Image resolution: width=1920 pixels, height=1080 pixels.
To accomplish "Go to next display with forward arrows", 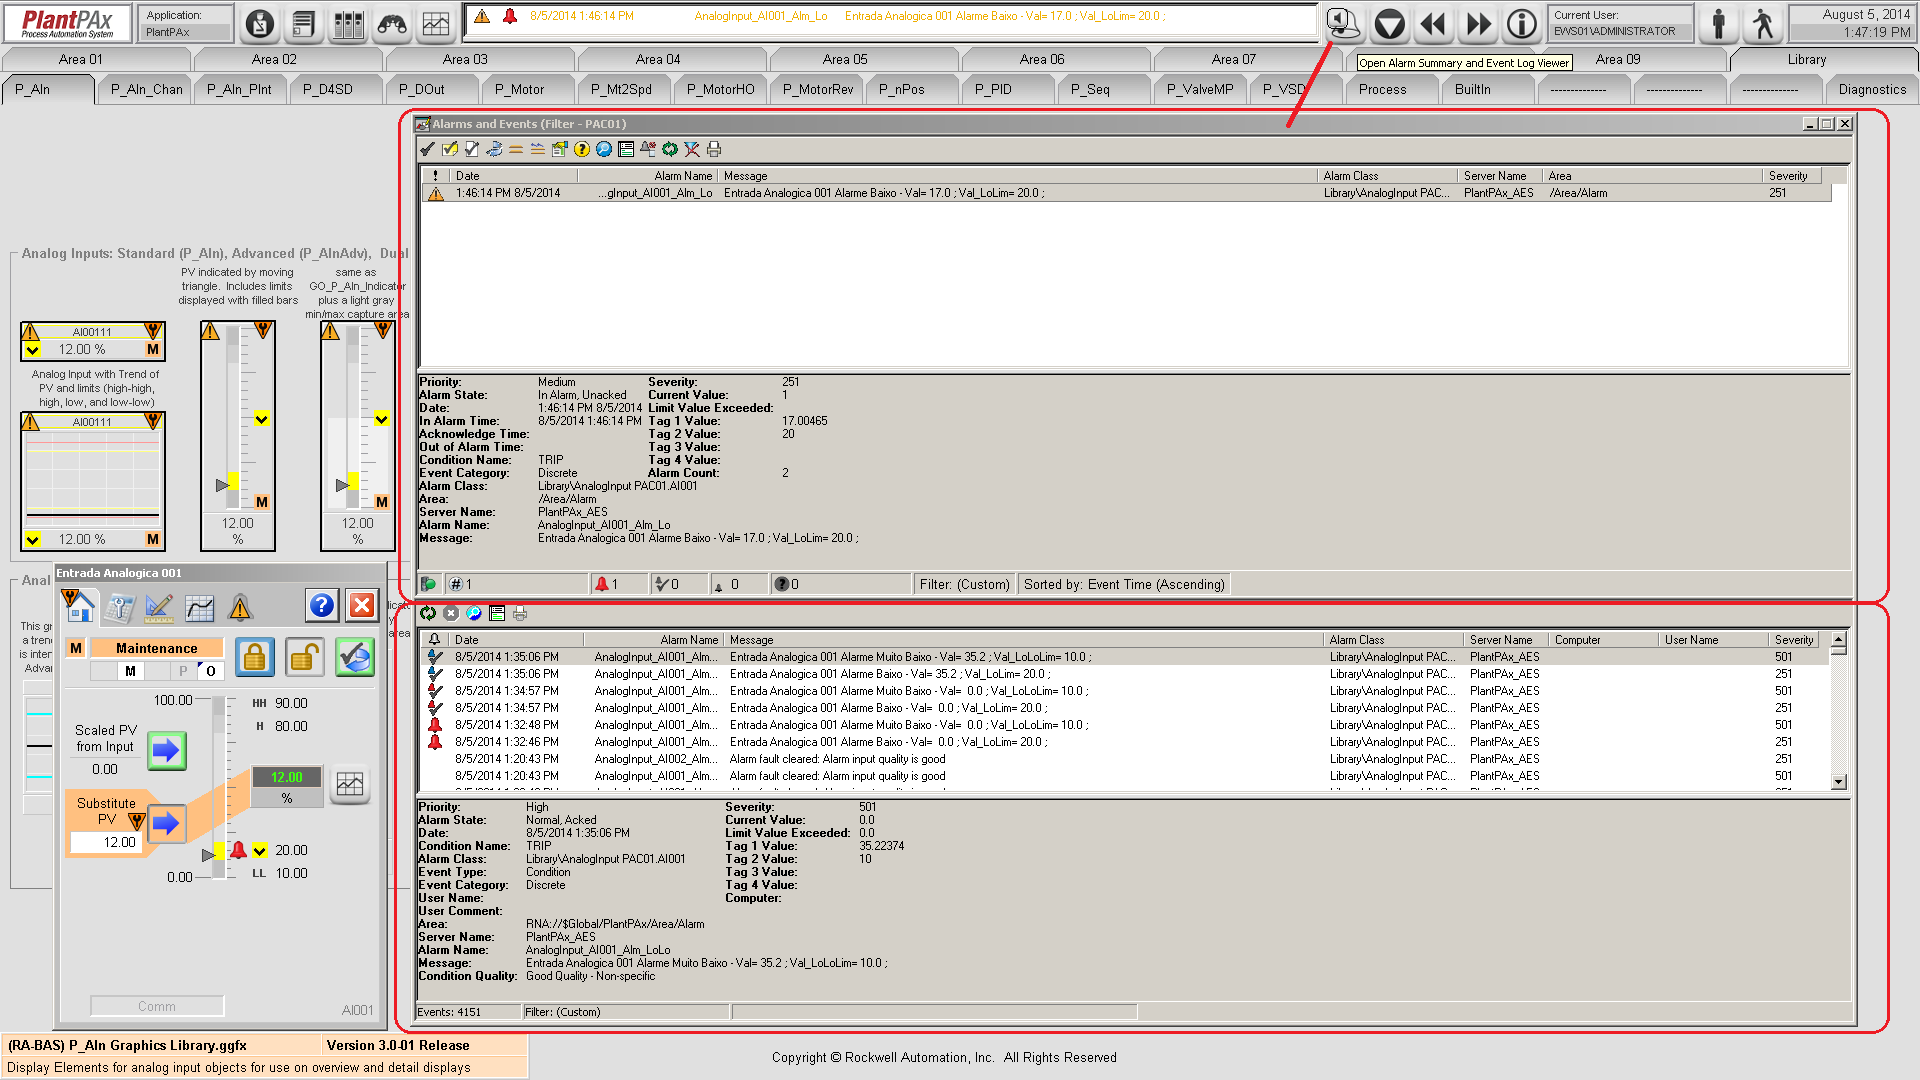I will pos(1478,24).
